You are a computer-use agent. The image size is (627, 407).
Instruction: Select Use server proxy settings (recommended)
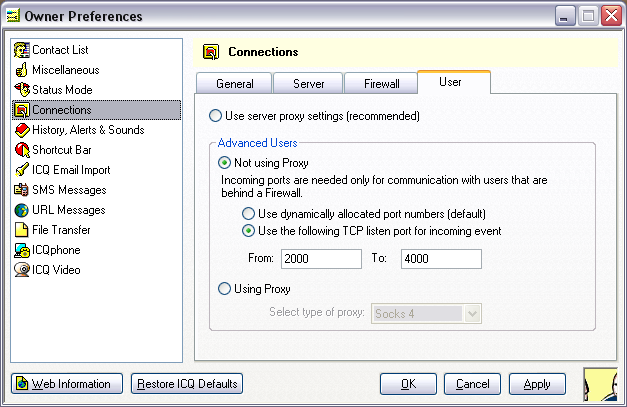[215, 116]
